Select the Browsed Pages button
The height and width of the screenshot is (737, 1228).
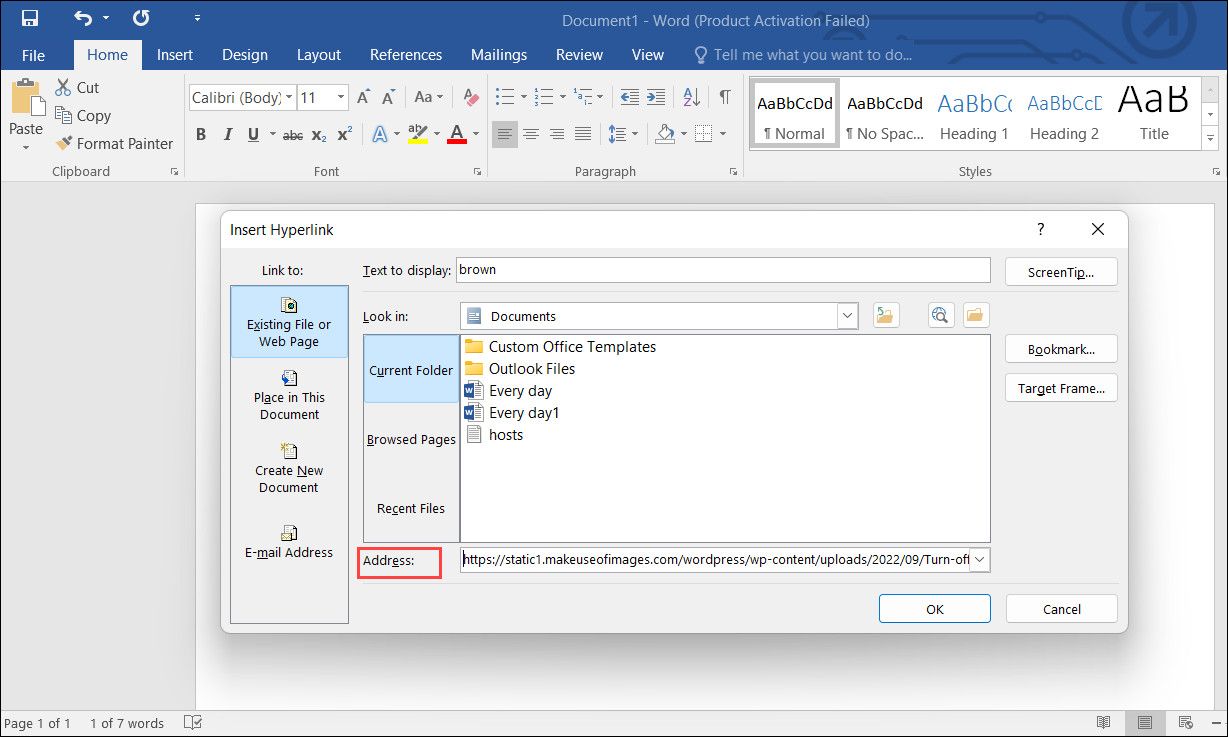(x=411, y=439)
